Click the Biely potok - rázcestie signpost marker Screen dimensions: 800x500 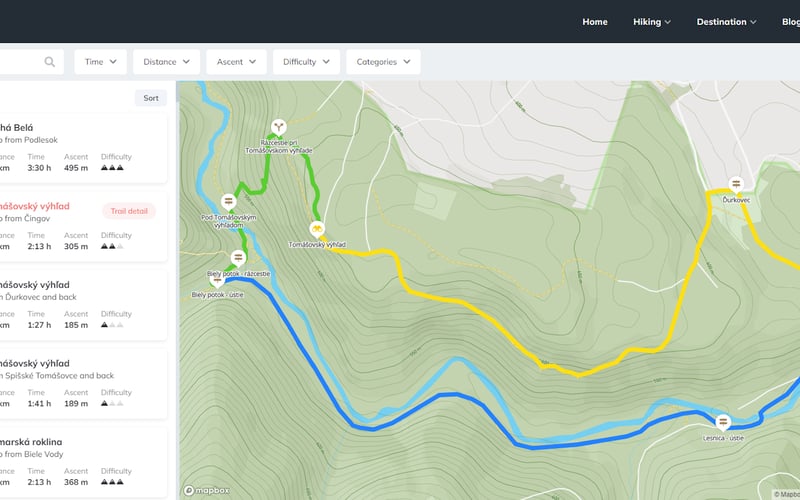[x=238, y=258]
